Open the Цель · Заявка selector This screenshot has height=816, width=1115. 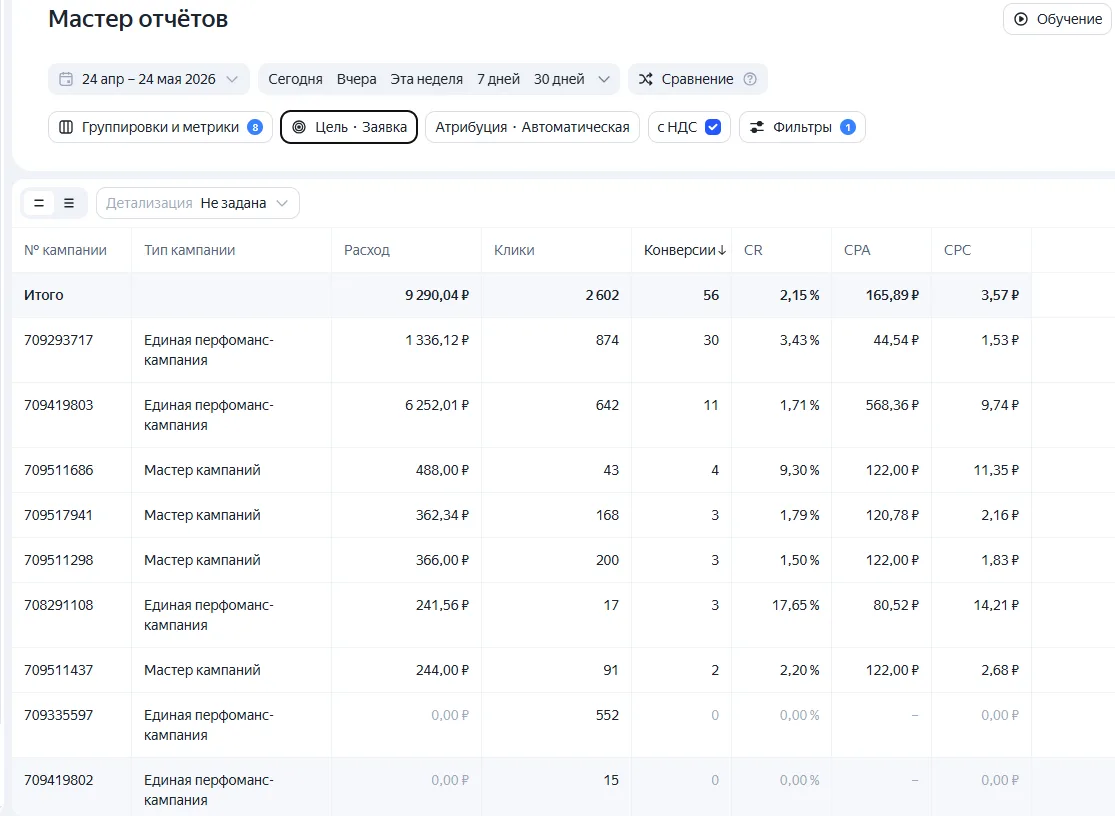pos(348,127)
